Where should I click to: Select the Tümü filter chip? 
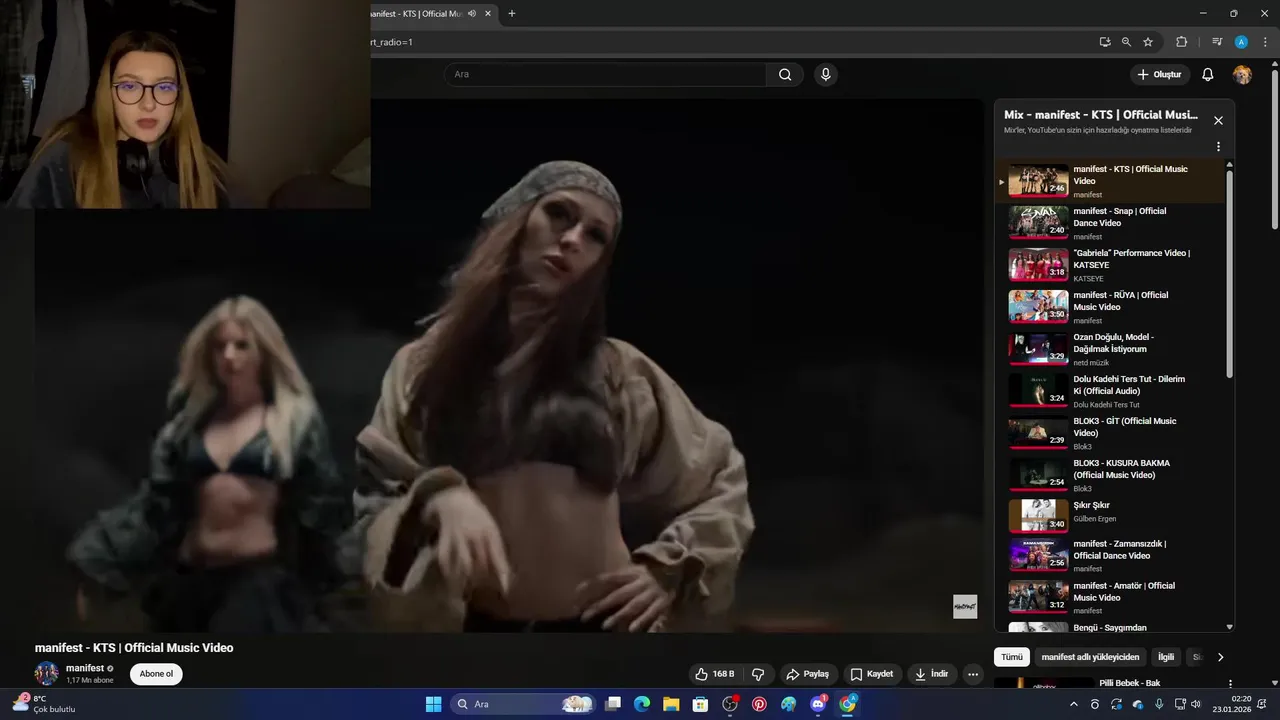1012,657
